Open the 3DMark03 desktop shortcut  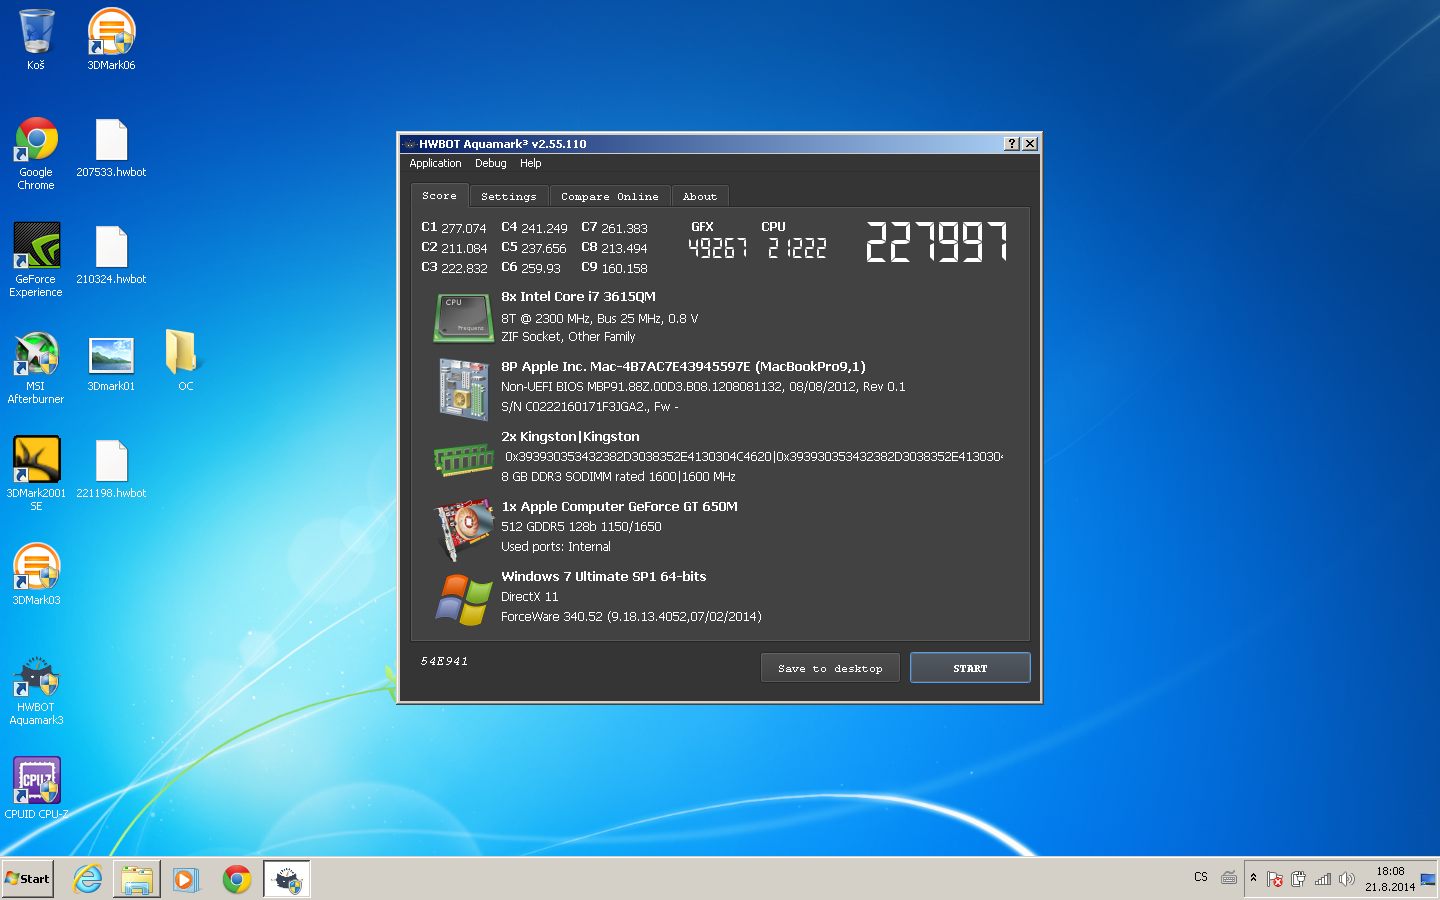pyautogui.click(x=36, y=574)
